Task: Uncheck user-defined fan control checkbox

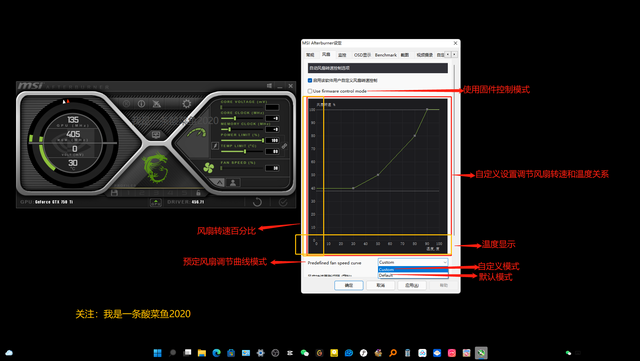Action: pos(310,80)
